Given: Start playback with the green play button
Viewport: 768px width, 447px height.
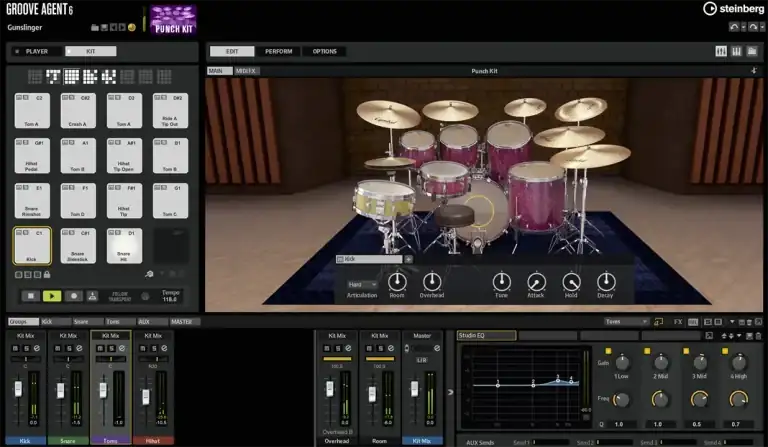Looking at the screenshot, I should (x=52, y=296).
